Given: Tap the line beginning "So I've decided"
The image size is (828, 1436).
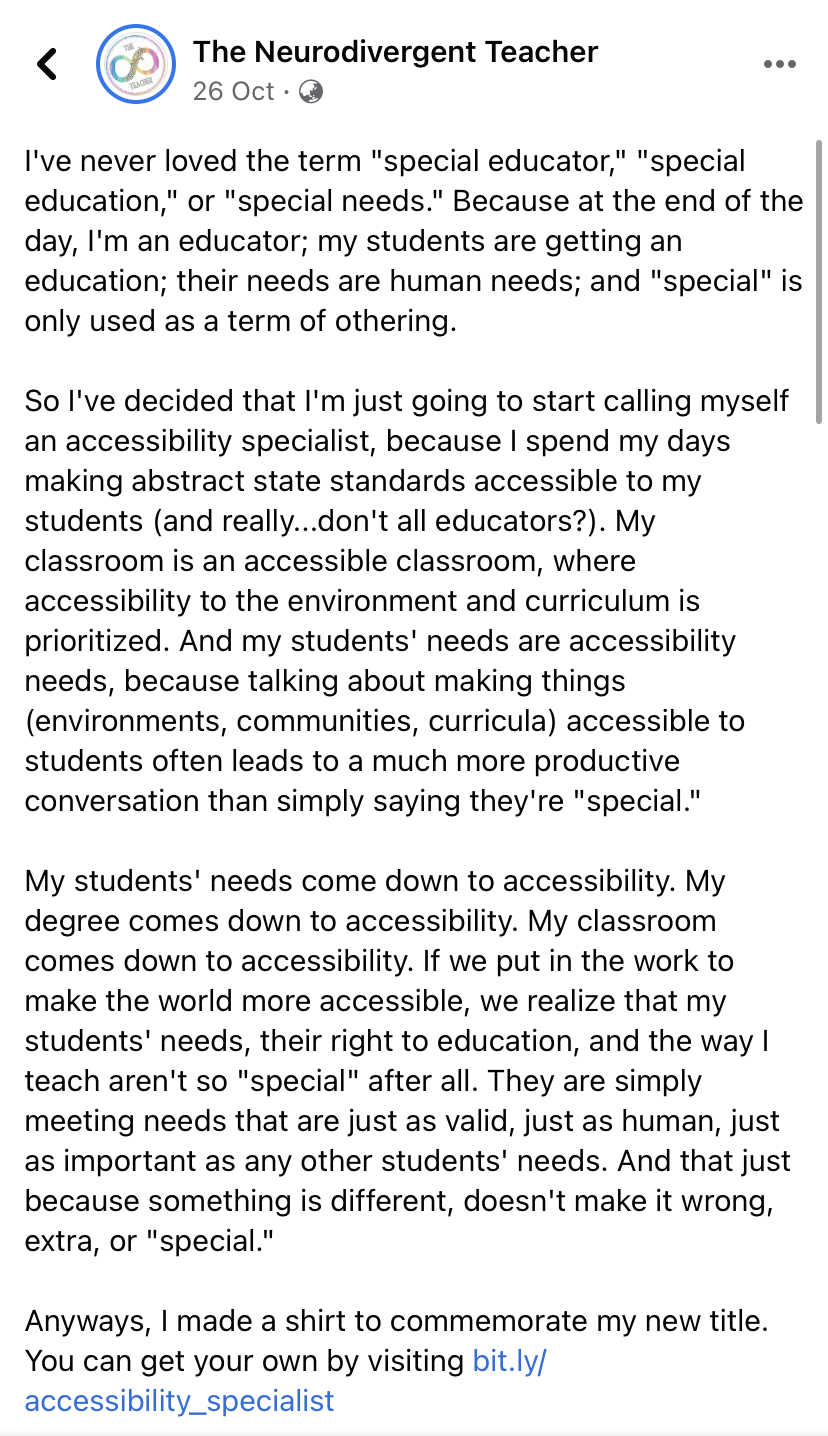Looking at the screenshot, I should [407, 401].
